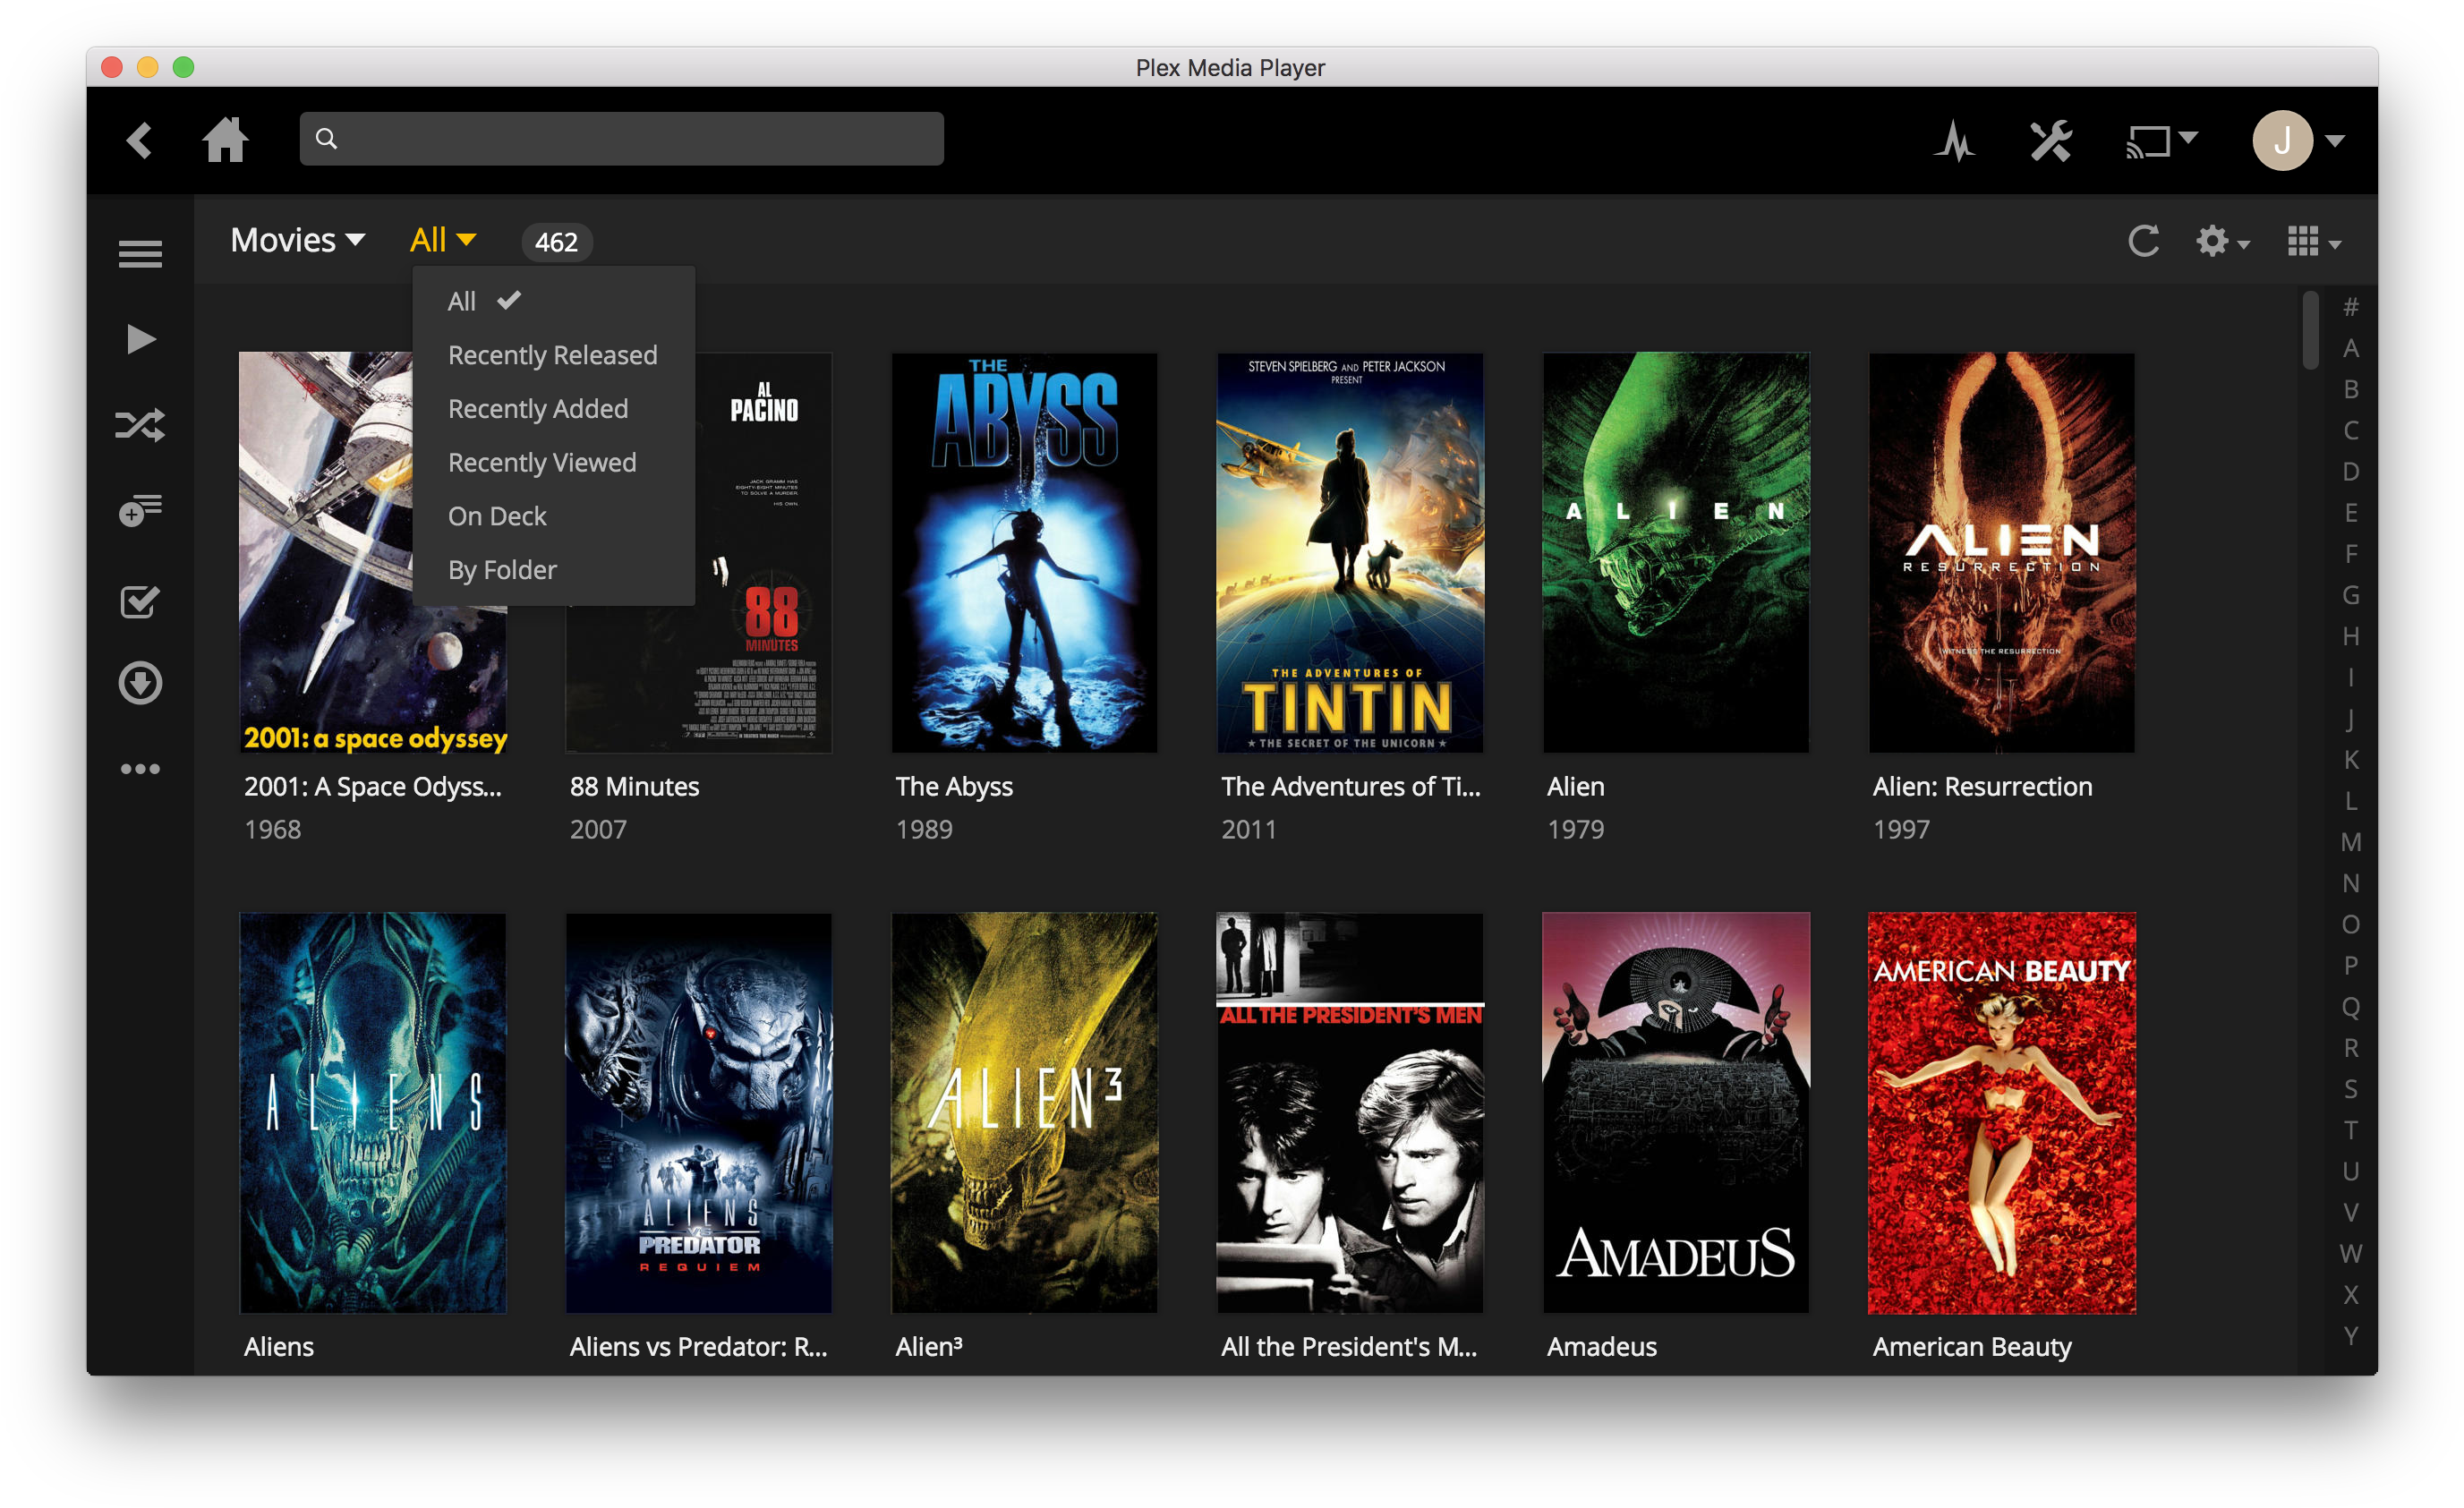This screenshot has width=2464, height=1508.
Task: Click the vertical scrollbar thumb
Action: pyautogui.click(x=2310, y=330)
